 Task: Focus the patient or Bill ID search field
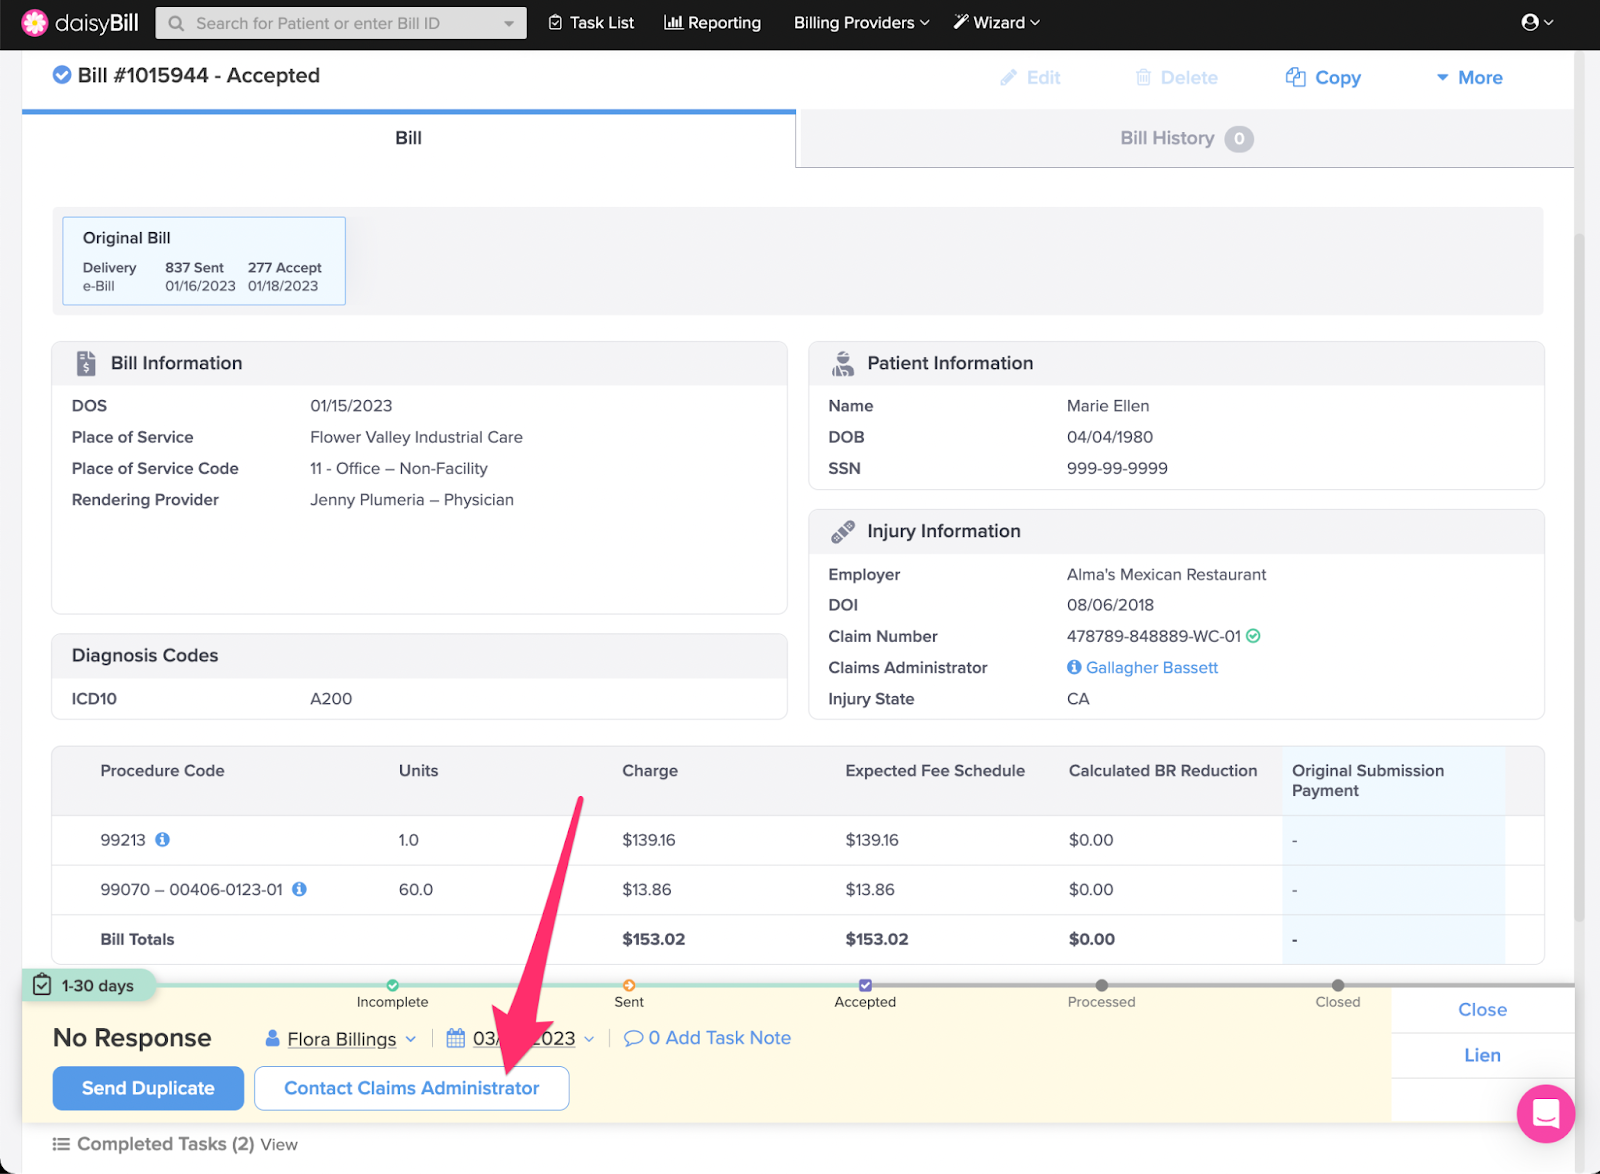[x=340, y=23]
